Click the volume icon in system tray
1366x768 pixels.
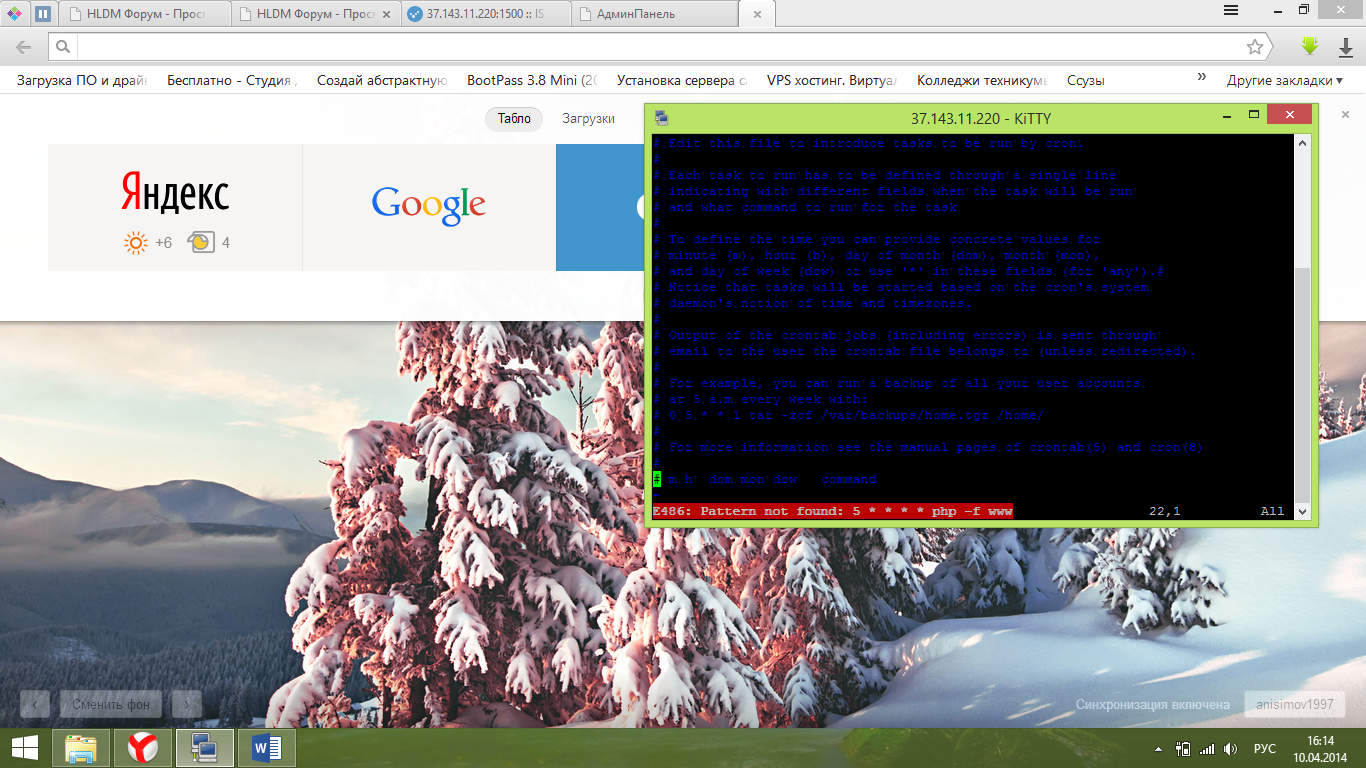1230,748
